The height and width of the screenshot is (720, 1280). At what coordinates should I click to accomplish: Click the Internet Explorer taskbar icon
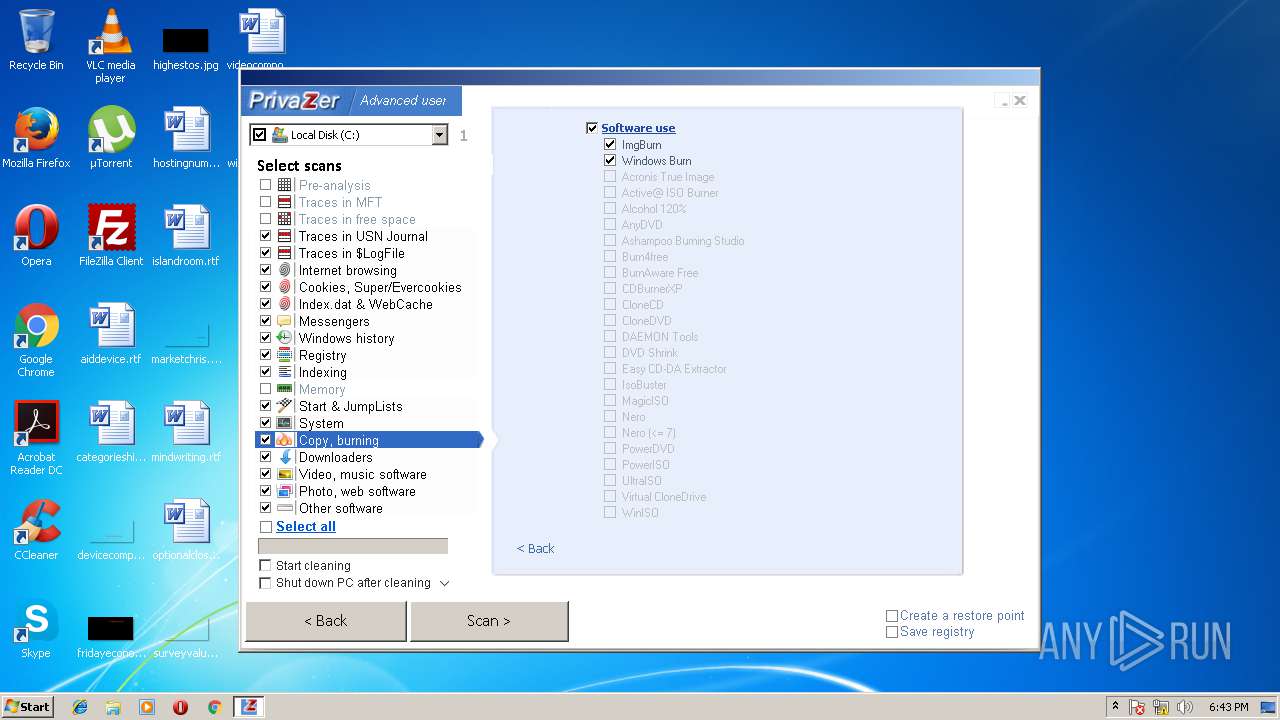coord(80,707)
